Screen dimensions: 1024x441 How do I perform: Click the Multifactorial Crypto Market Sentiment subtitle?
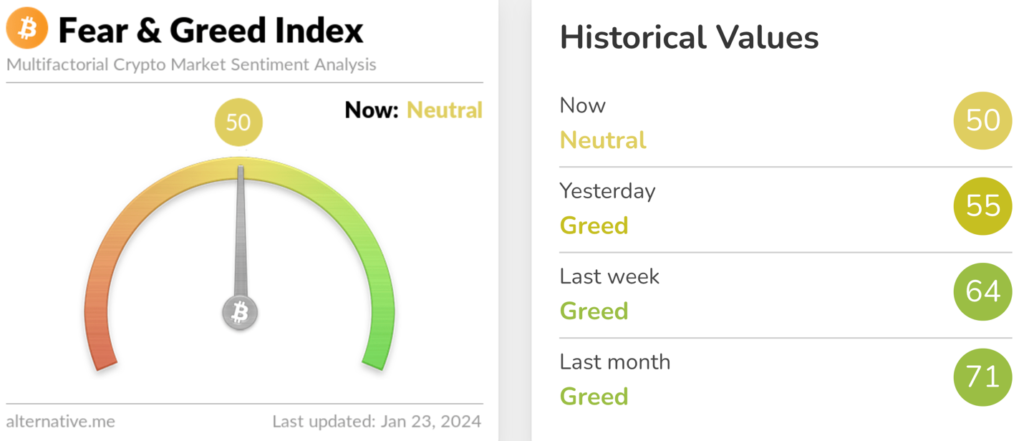pos(191,65)
